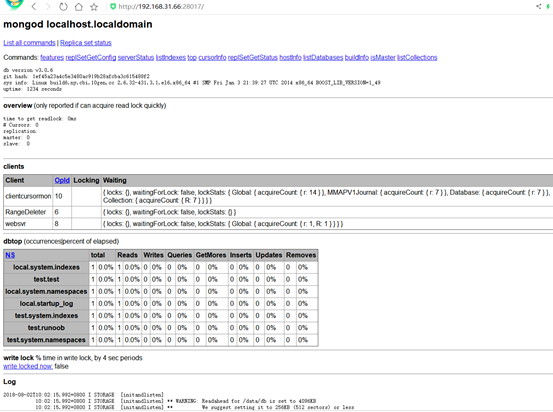553x412 pixels.
Task: Open the replSetGetConfig command link
Action: coord(91,57)
